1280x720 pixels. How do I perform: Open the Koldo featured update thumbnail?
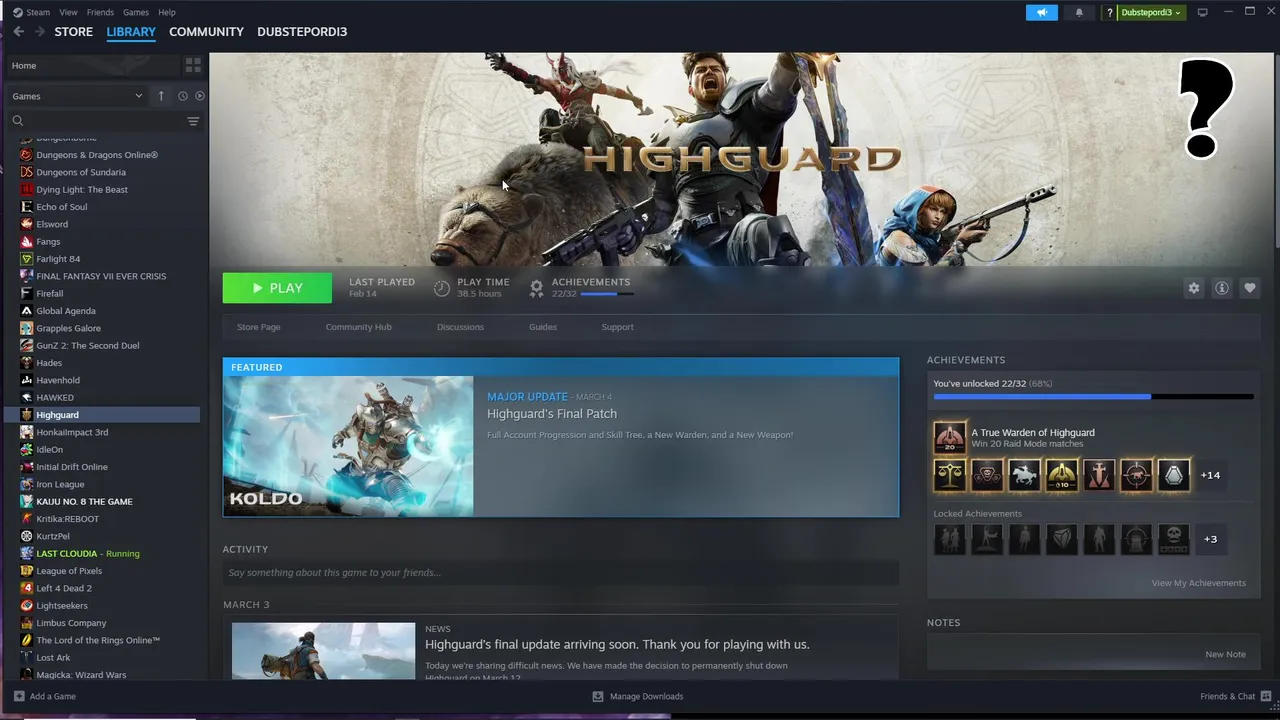pyautogui.click(x=348, y=446)
